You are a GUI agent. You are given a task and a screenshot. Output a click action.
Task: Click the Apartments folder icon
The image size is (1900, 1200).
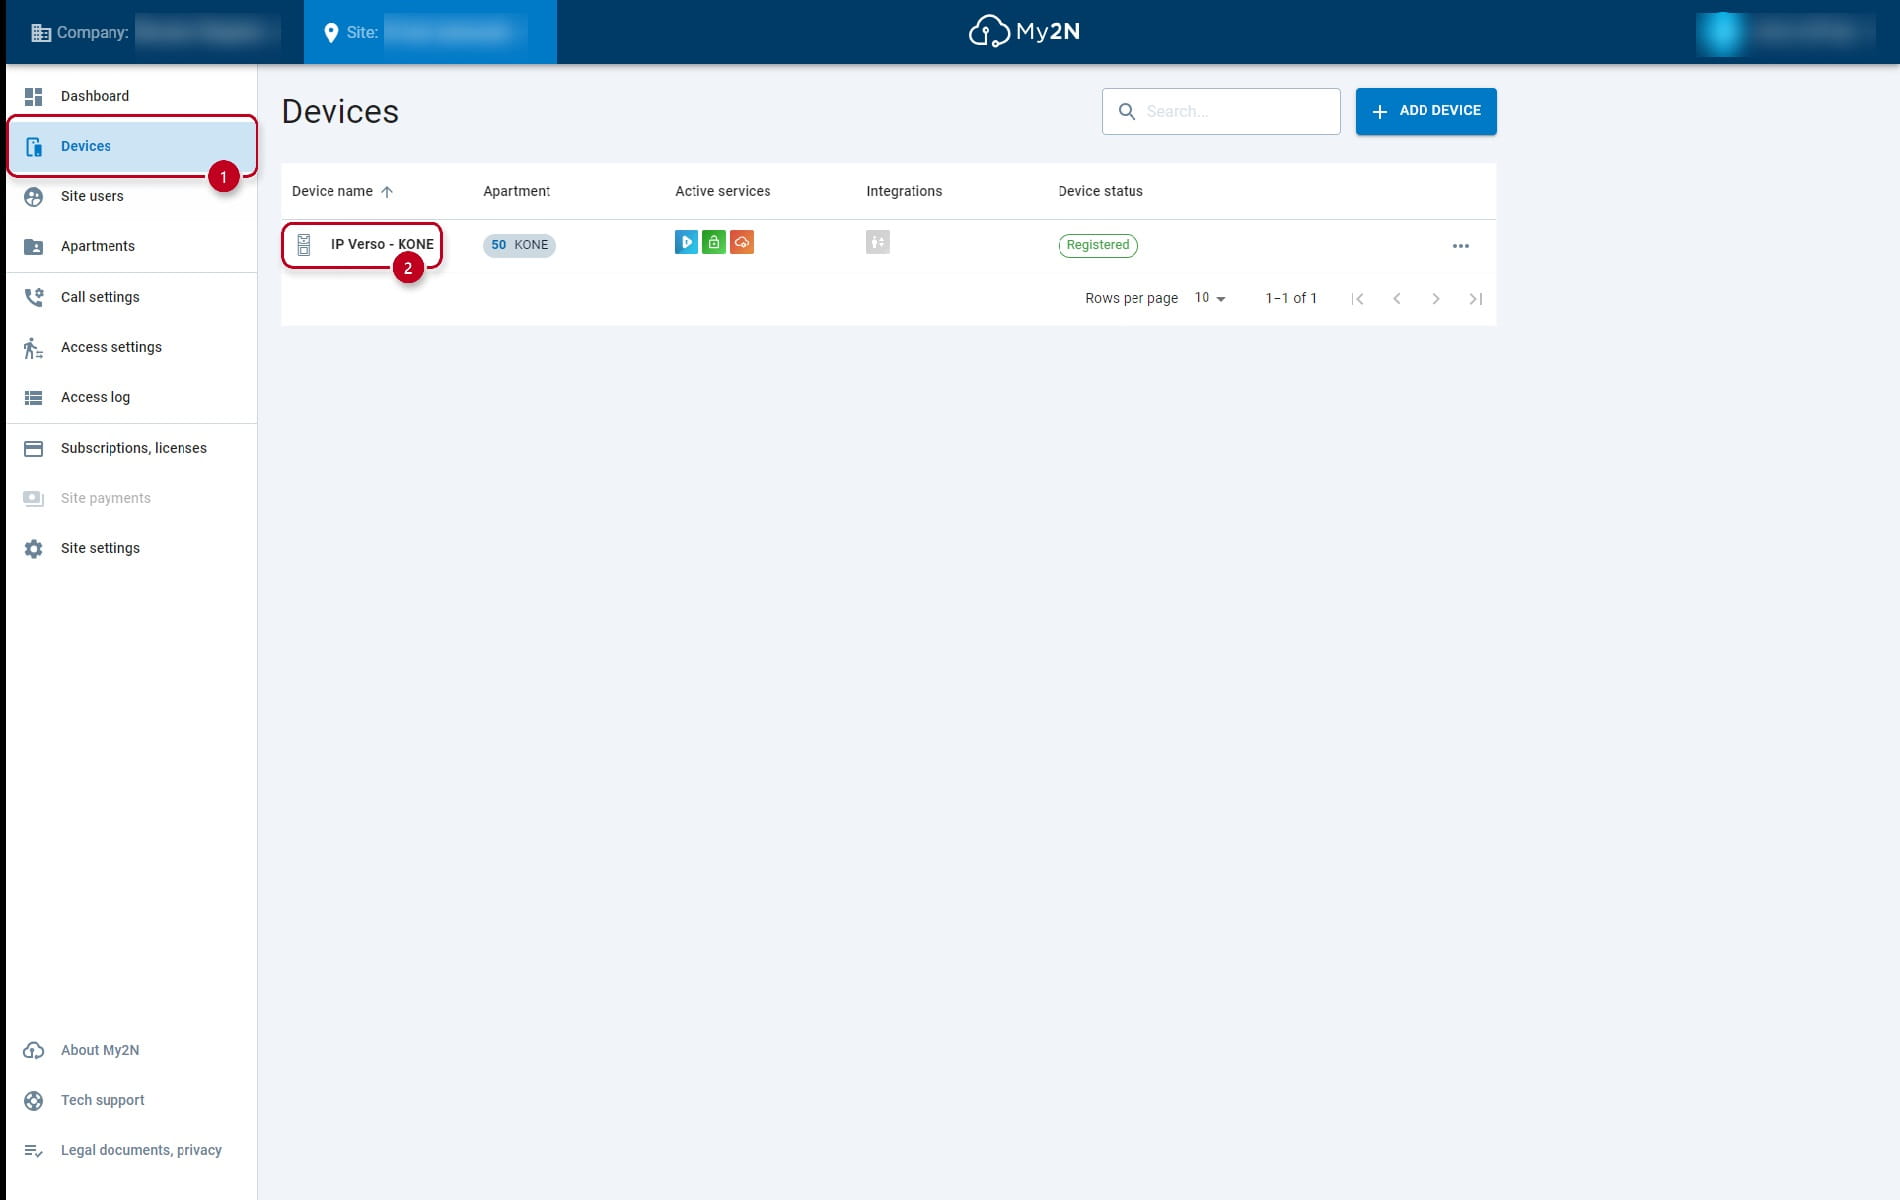coord(33,246)
